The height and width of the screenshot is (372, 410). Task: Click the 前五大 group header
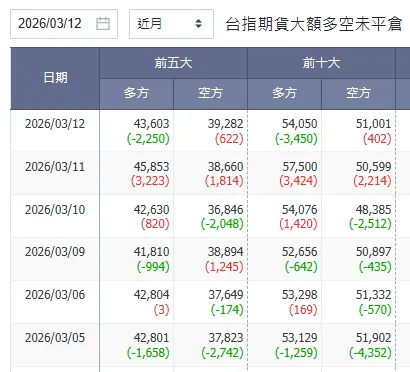click(x=173, y=63)
